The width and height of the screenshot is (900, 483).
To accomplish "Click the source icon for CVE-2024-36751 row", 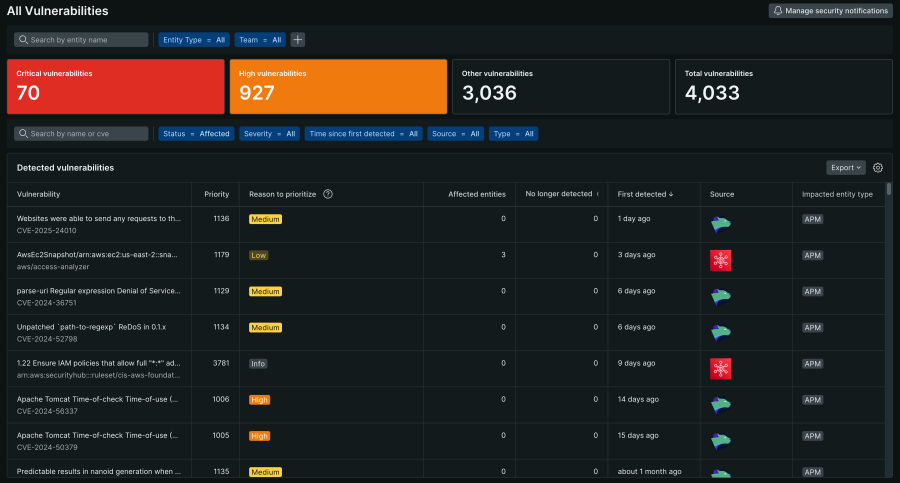I will 721,297.
